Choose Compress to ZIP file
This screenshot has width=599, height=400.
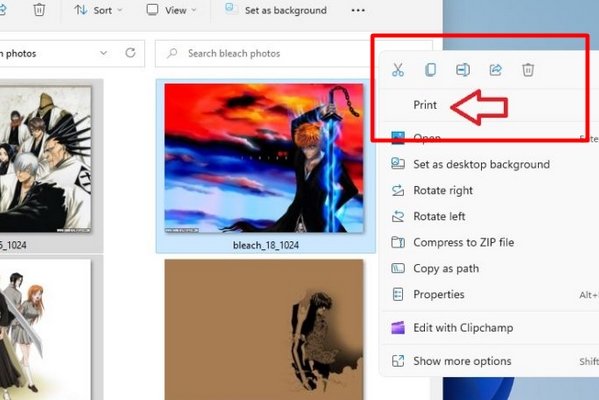click(463, 242)
